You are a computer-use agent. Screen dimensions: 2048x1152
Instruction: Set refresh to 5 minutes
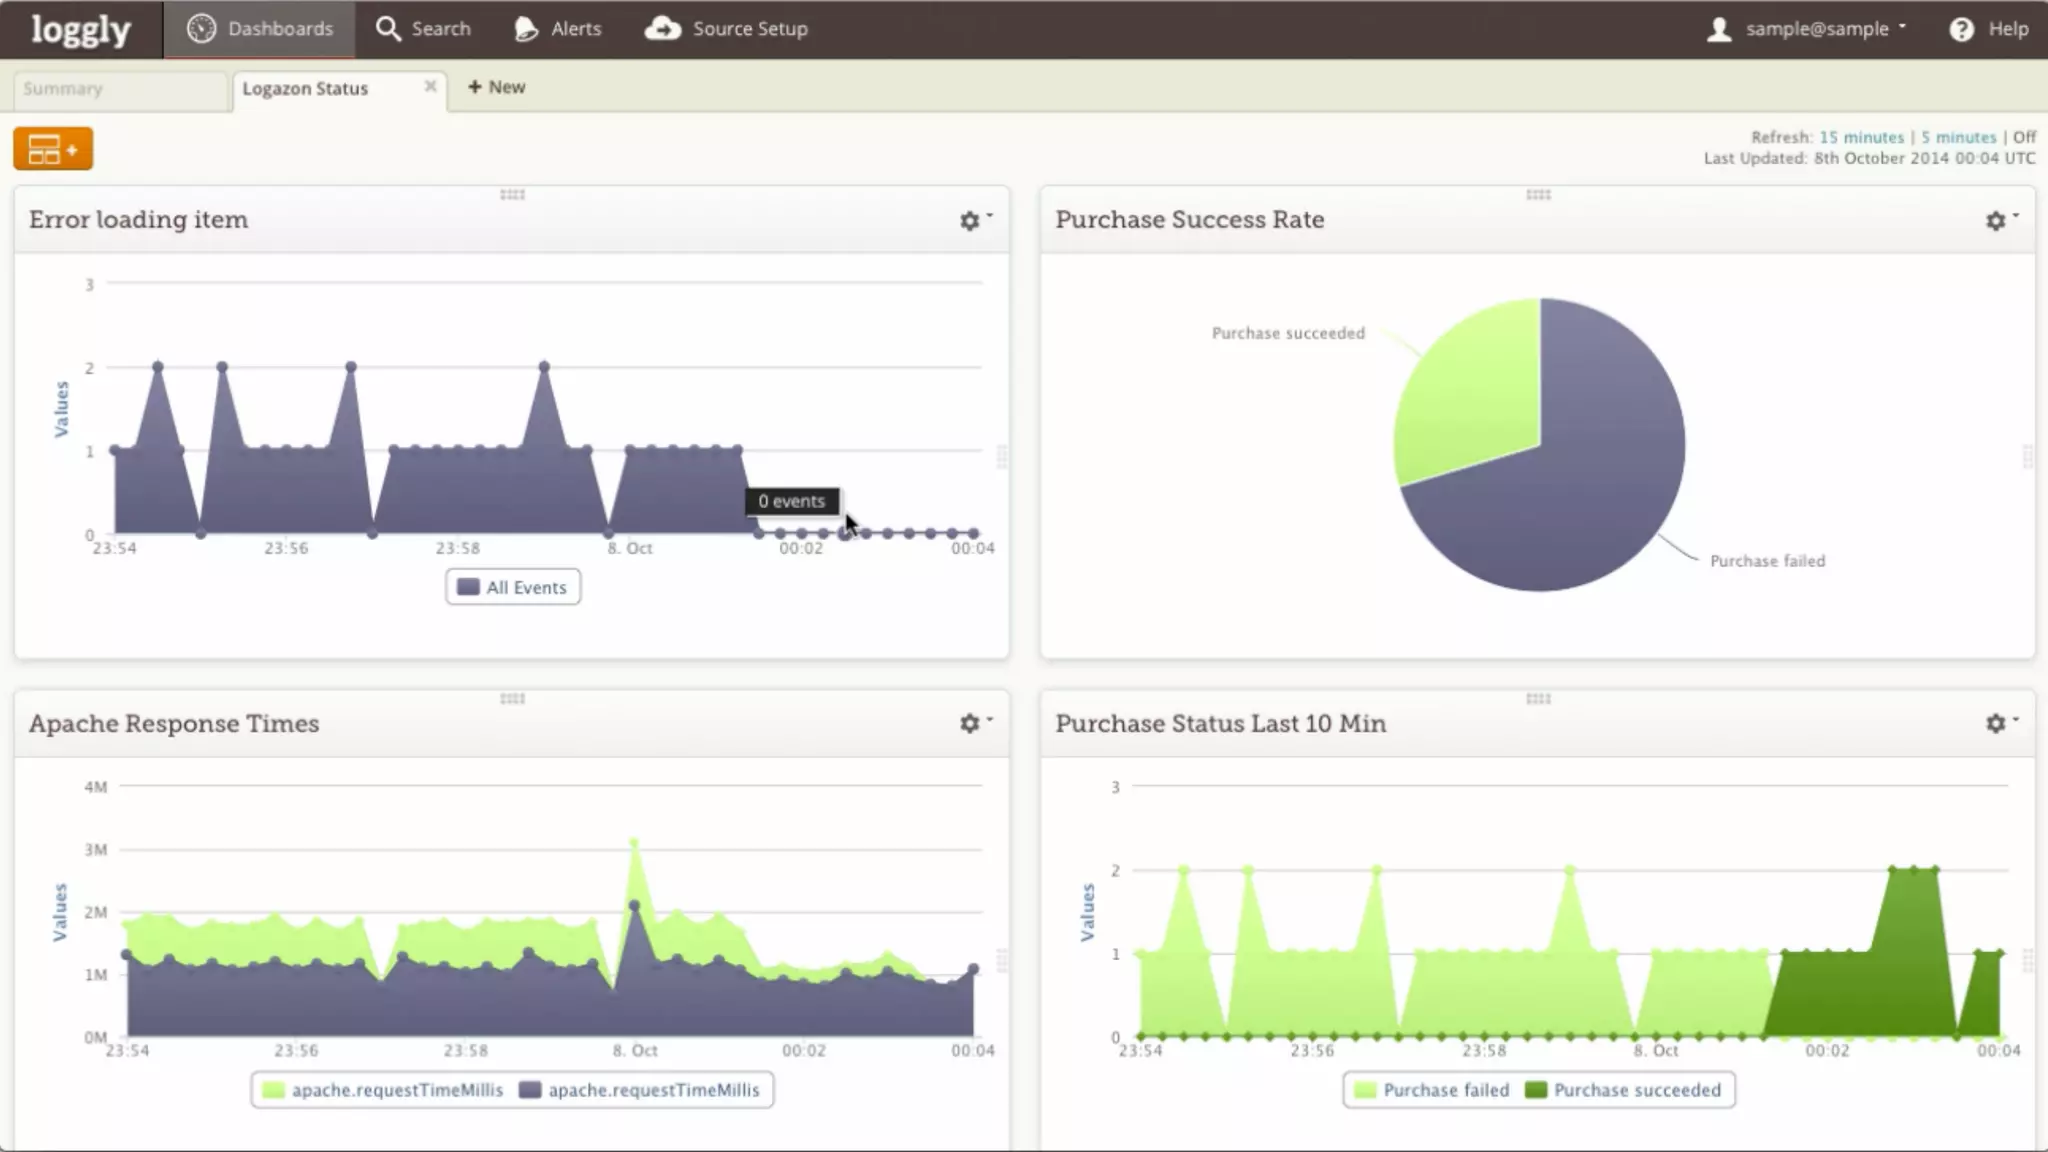tap(1958, 137)
